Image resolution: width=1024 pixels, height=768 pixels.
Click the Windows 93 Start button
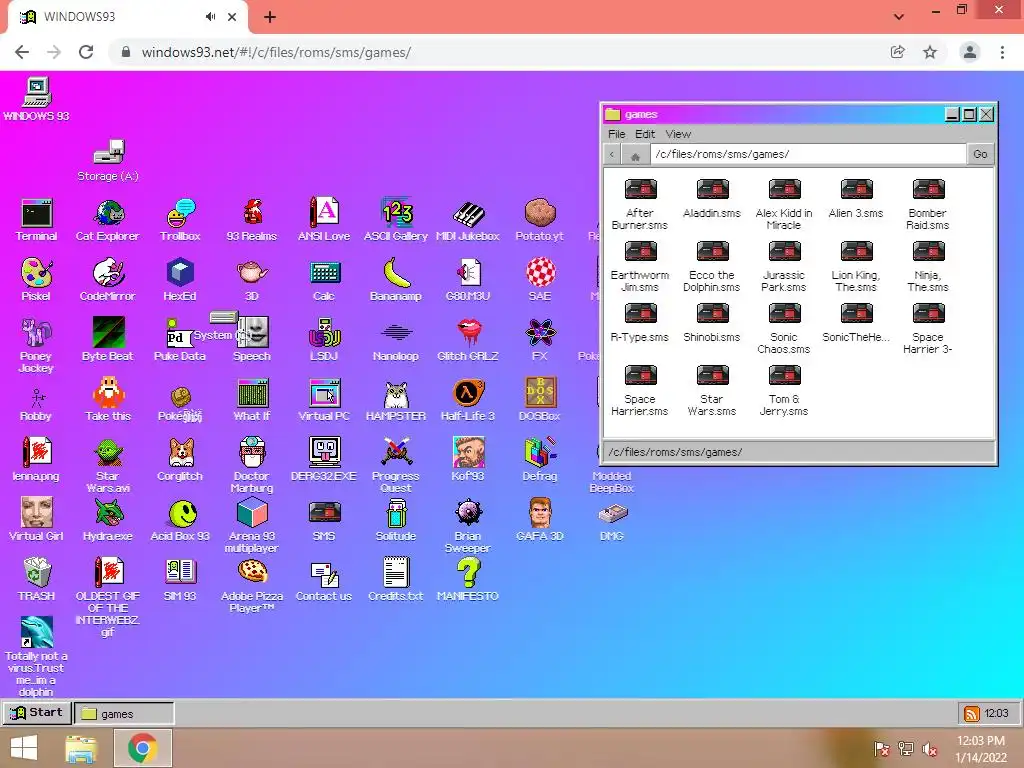(x=37, y=712)
